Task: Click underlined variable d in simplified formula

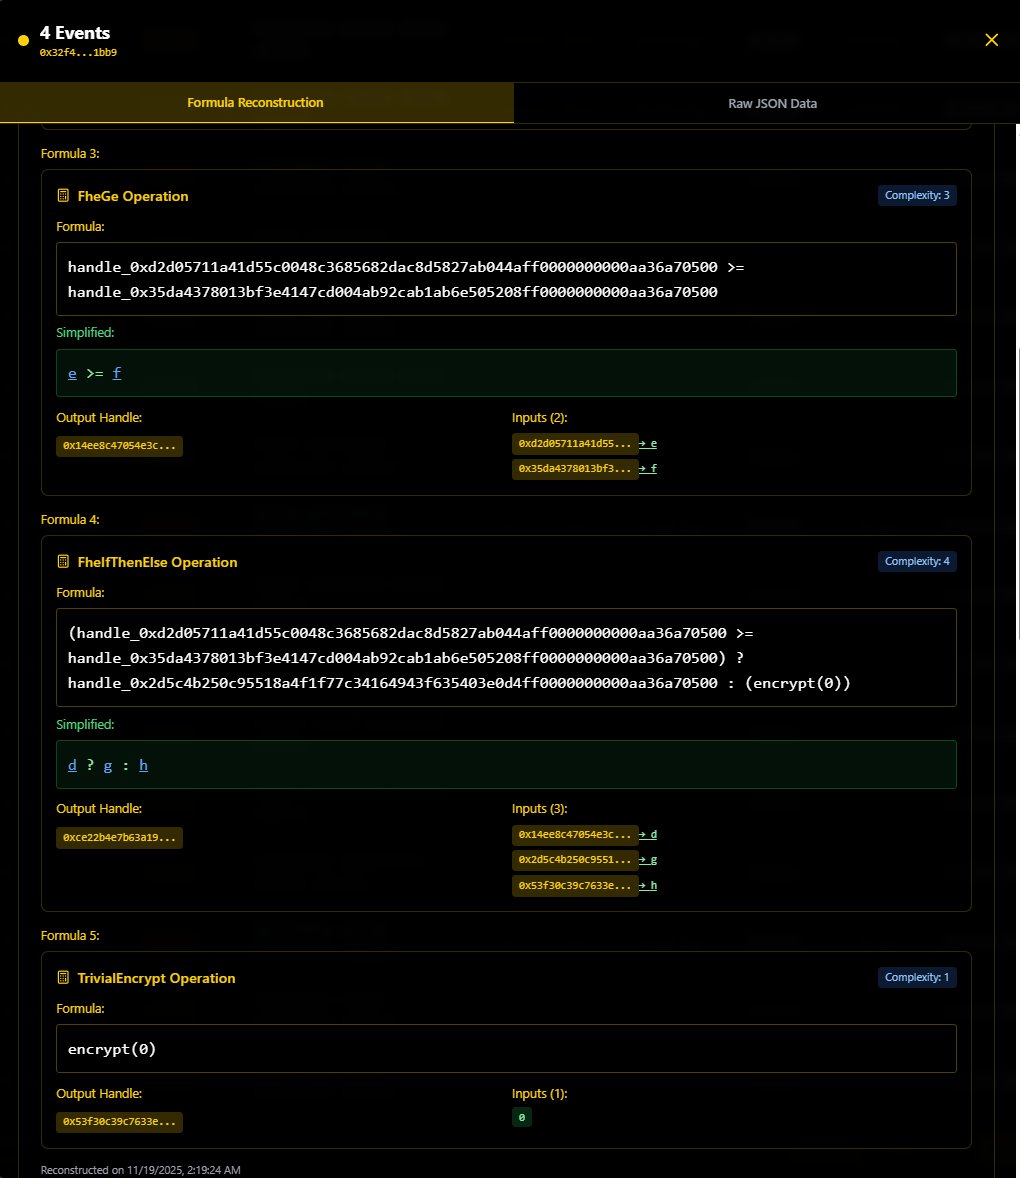Action: [71, 764]
